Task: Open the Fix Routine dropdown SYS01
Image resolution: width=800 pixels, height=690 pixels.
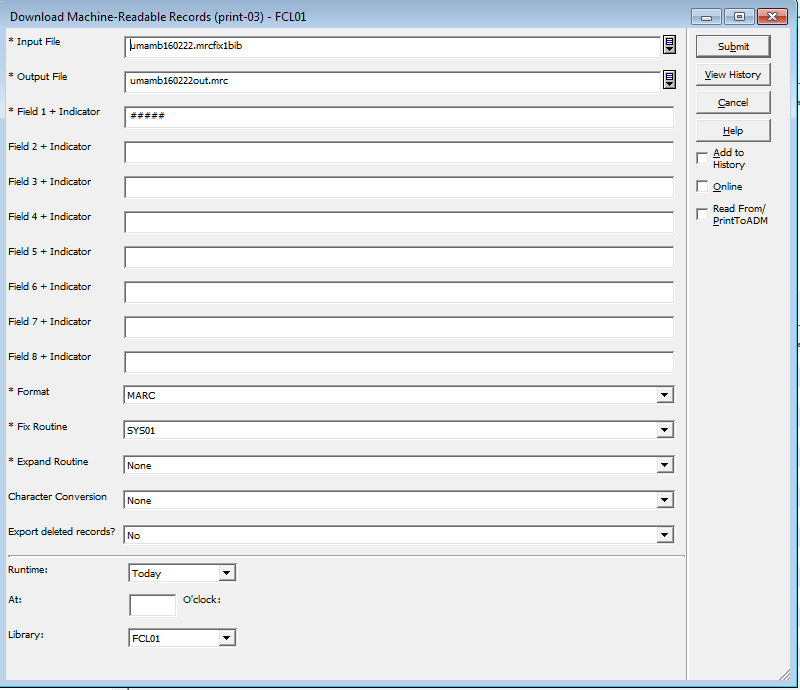Action: pyautogui.click(x=664, y=431)
